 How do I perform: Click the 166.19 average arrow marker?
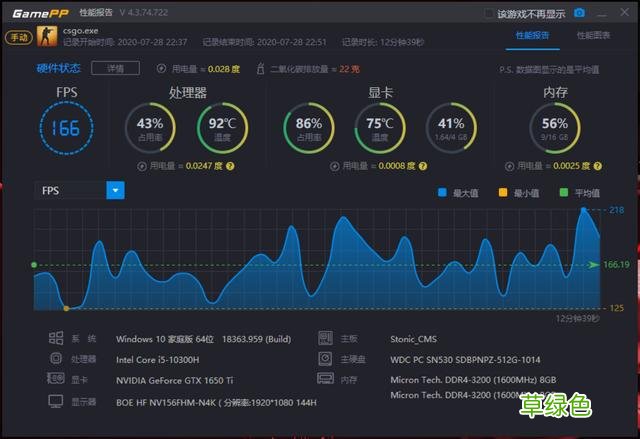[x=594, y=265]
